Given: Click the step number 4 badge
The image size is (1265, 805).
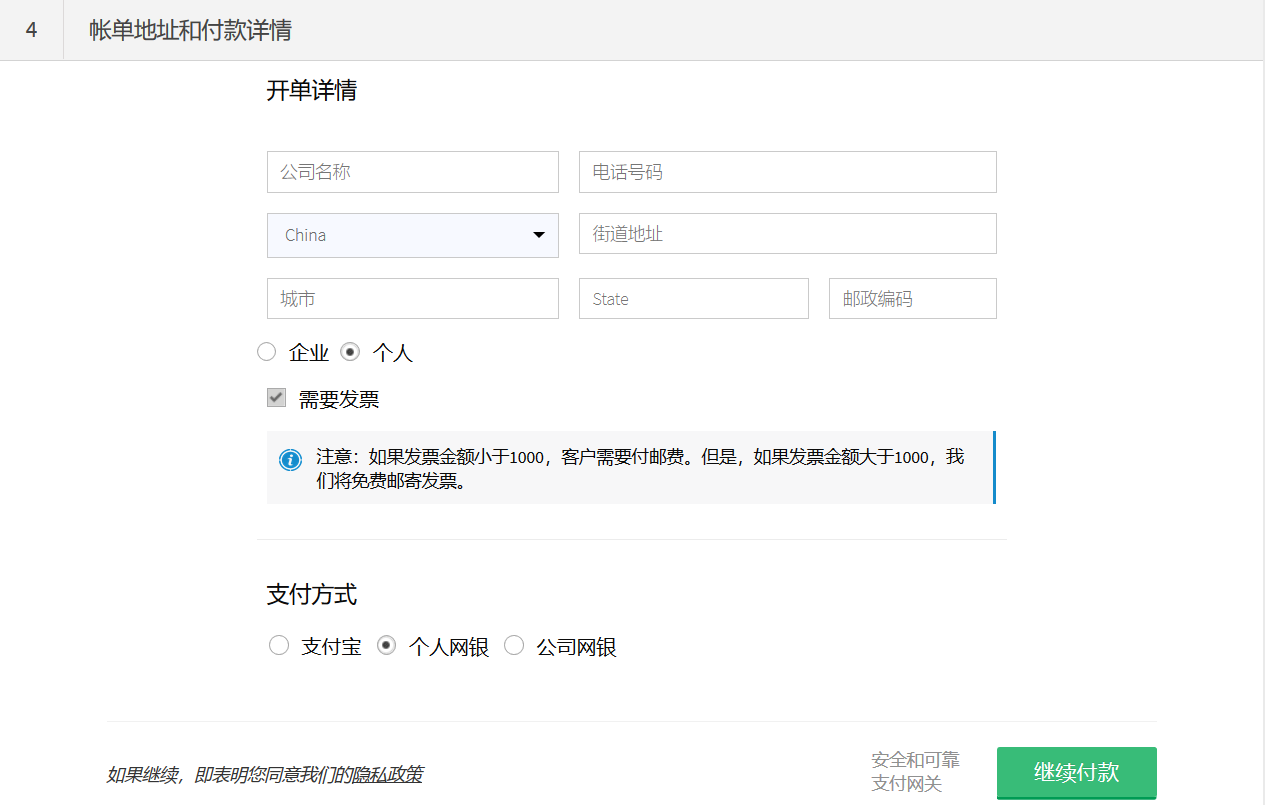Looking at the screenshot, I should coord(32,30).
